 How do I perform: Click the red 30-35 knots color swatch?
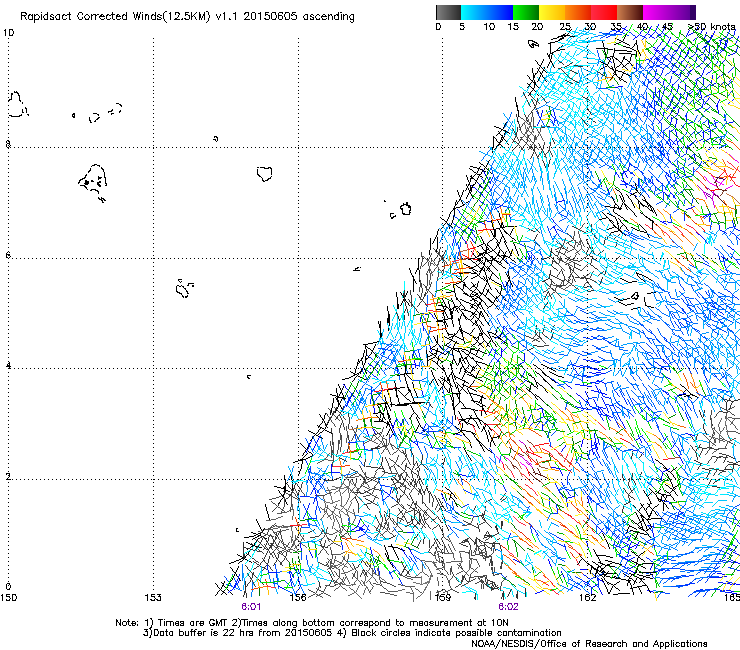604,12
